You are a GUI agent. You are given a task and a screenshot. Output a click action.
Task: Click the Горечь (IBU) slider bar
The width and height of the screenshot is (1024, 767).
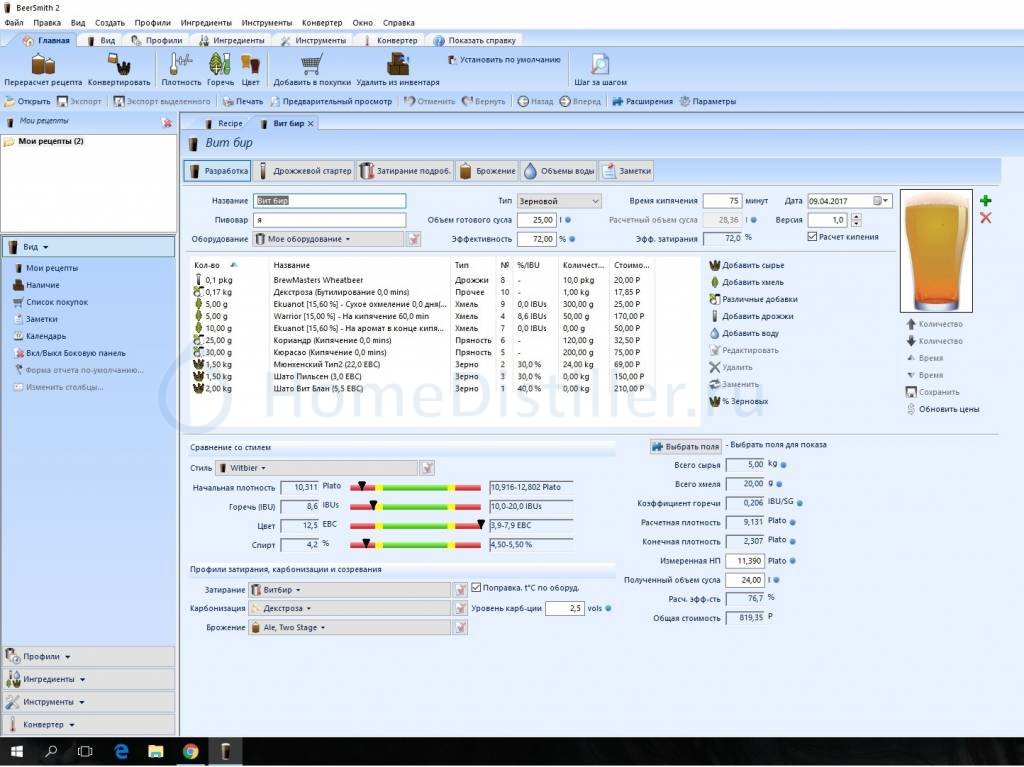click(415, 506)
